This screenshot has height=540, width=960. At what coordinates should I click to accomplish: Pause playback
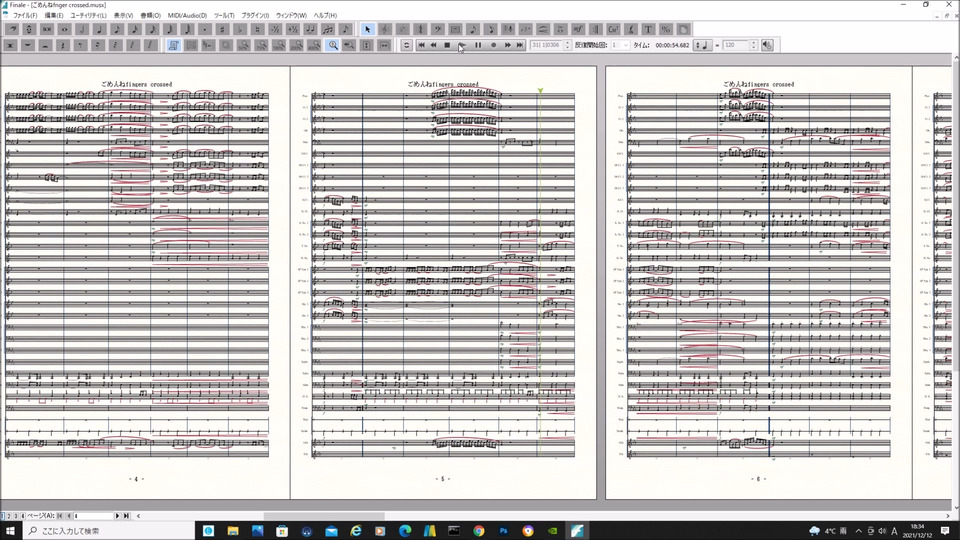point(478,45)
